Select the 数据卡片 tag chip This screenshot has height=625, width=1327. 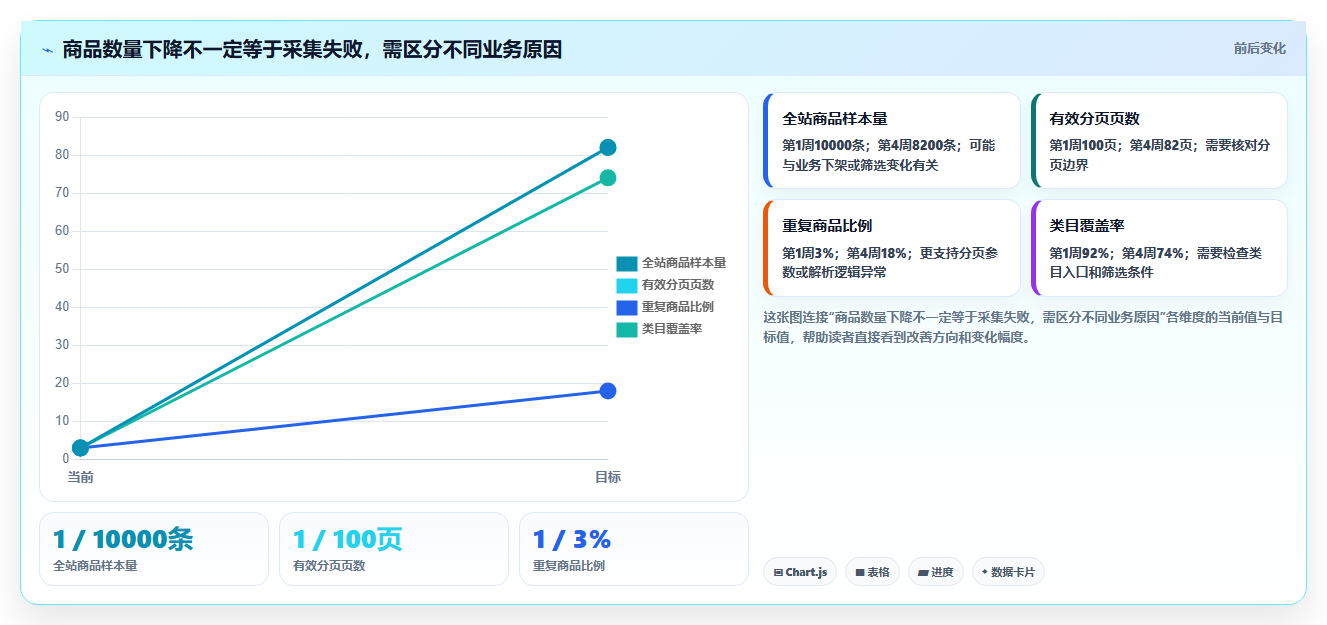point(1008,572)
